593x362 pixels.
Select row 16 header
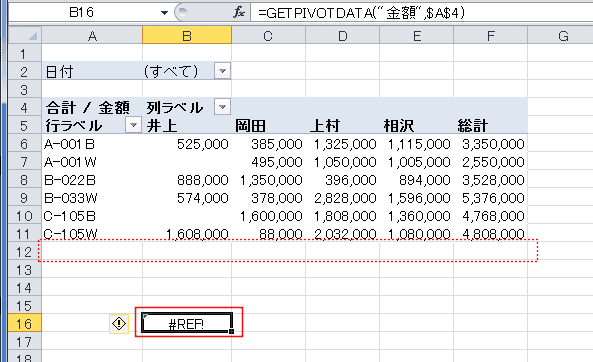click(24, 324)
